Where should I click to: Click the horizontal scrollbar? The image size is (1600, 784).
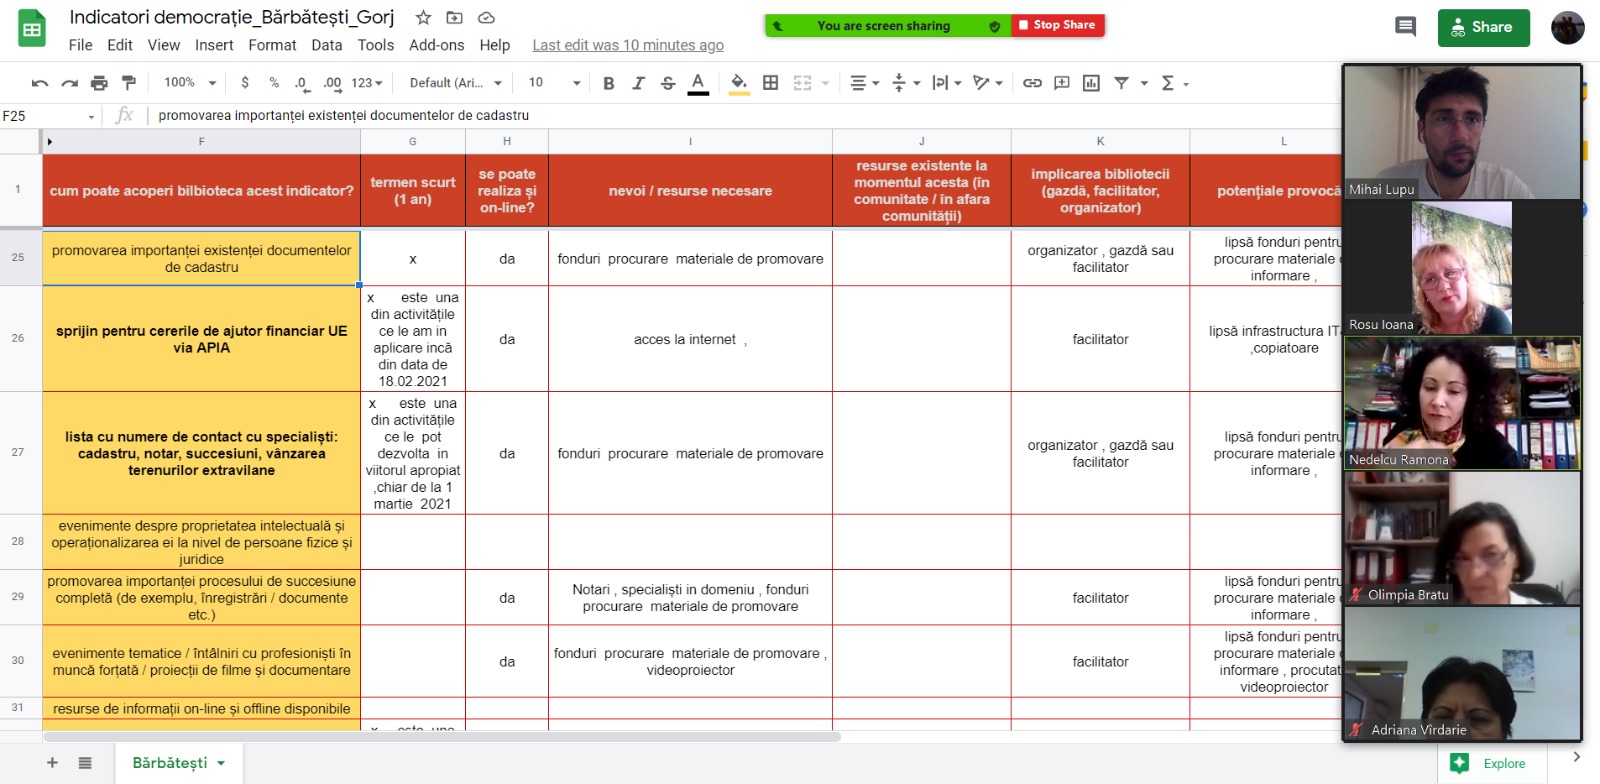point(442,737)
